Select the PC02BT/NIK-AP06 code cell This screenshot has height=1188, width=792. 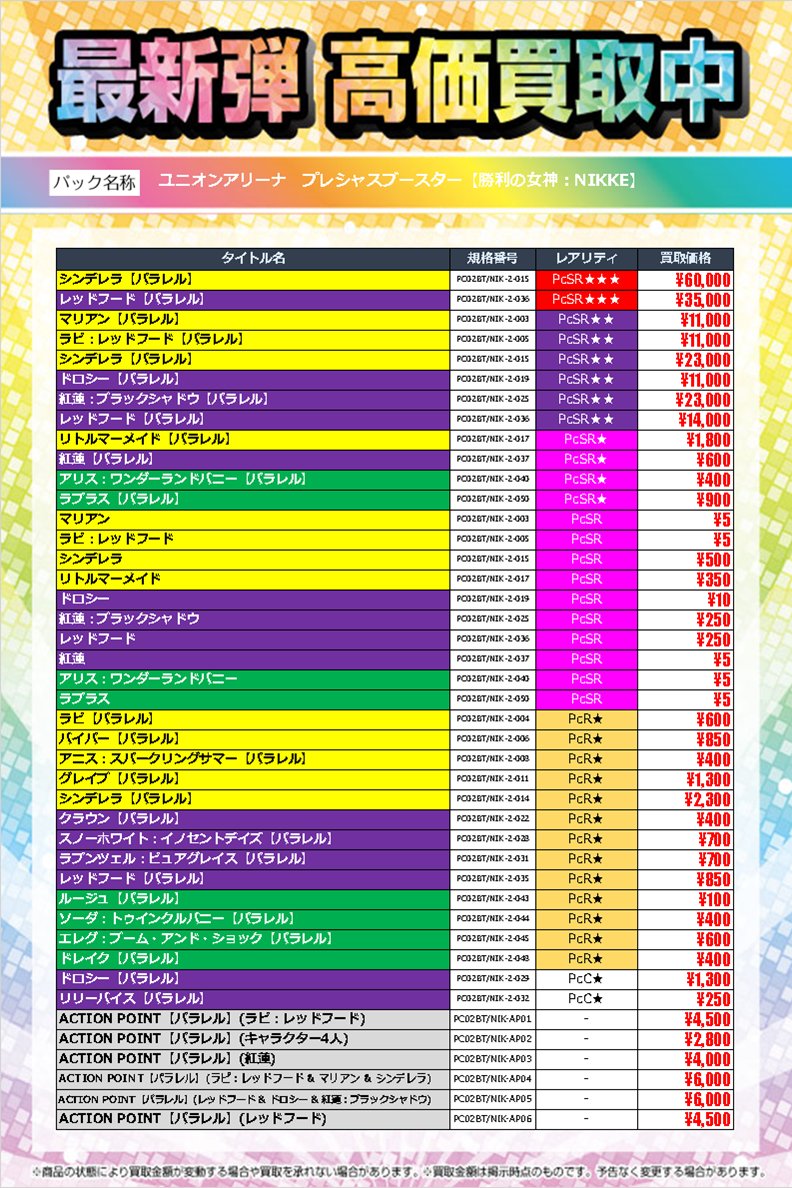point(493,1119)
